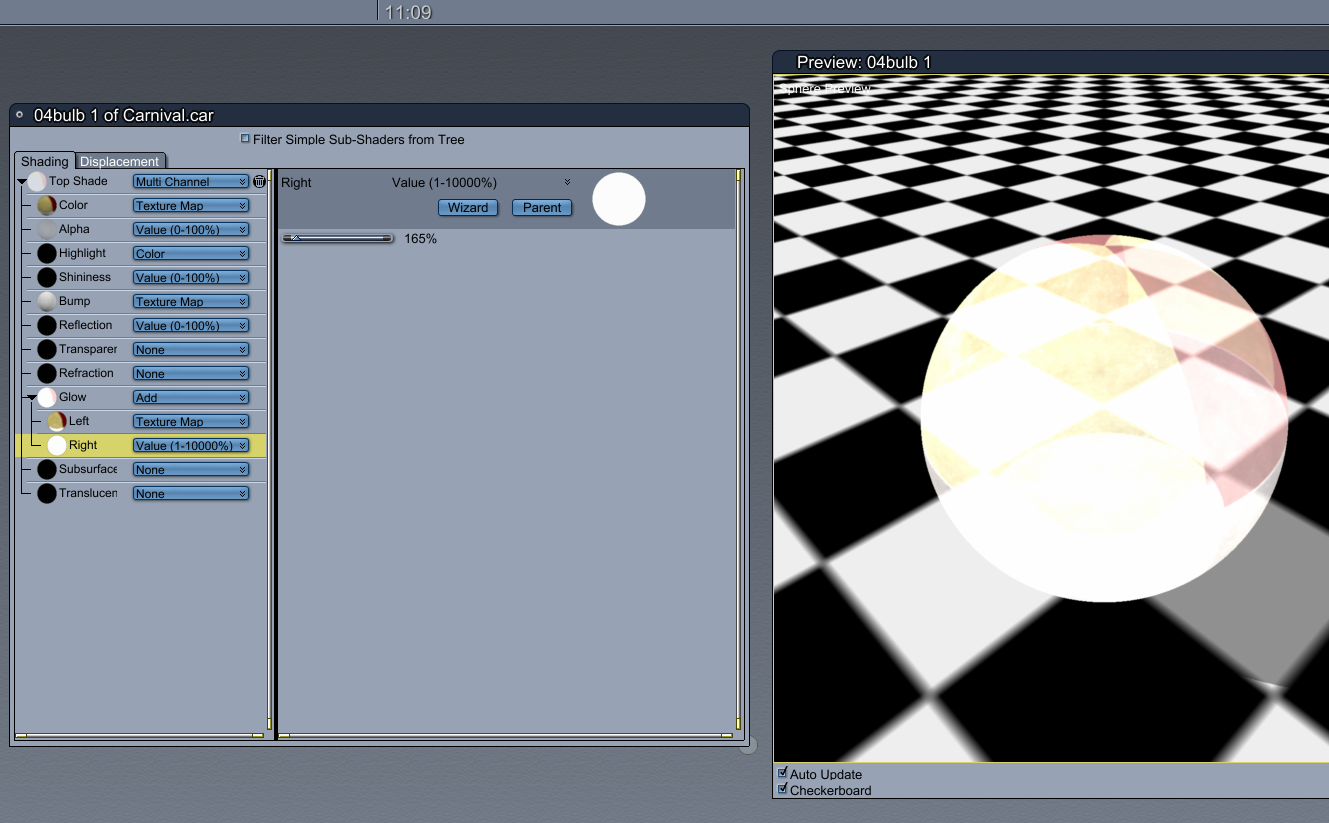Select the Color channel sphere icon
Image resolution: width=1329 pixels, height=823 pixels.
[47, 206]
